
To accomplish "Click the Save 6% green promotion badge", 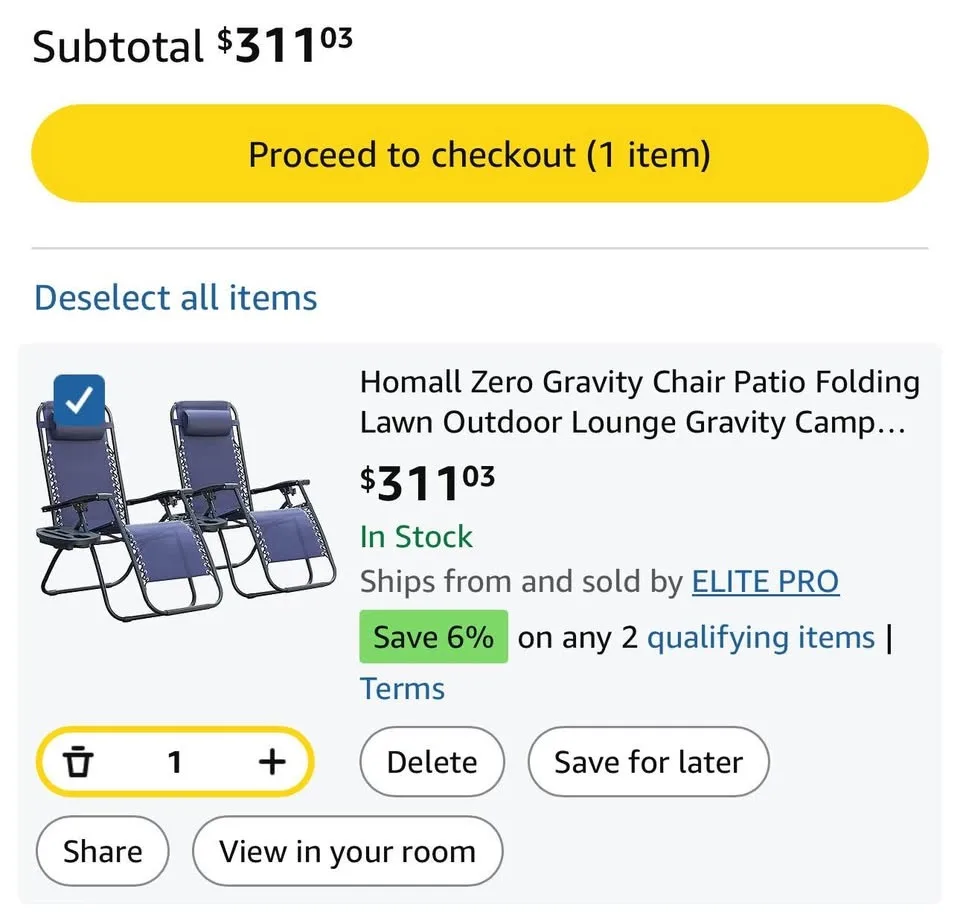I will click(x=433, y=637).
